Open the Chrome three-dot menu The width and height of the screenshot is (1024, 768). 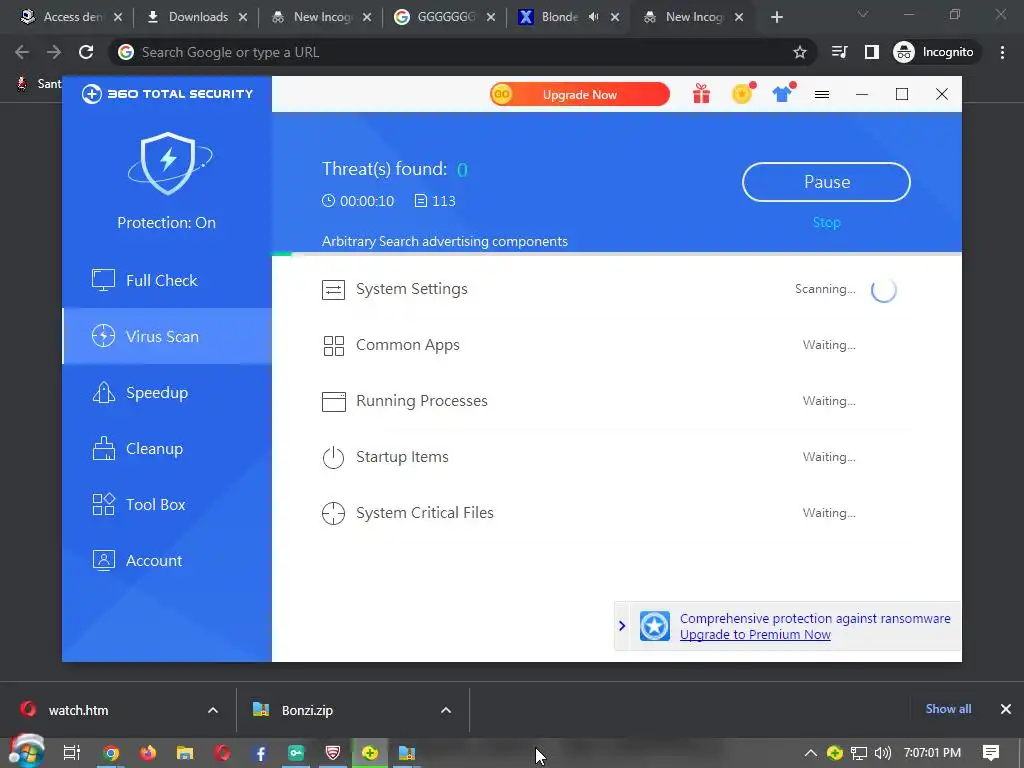point(1002,52)
